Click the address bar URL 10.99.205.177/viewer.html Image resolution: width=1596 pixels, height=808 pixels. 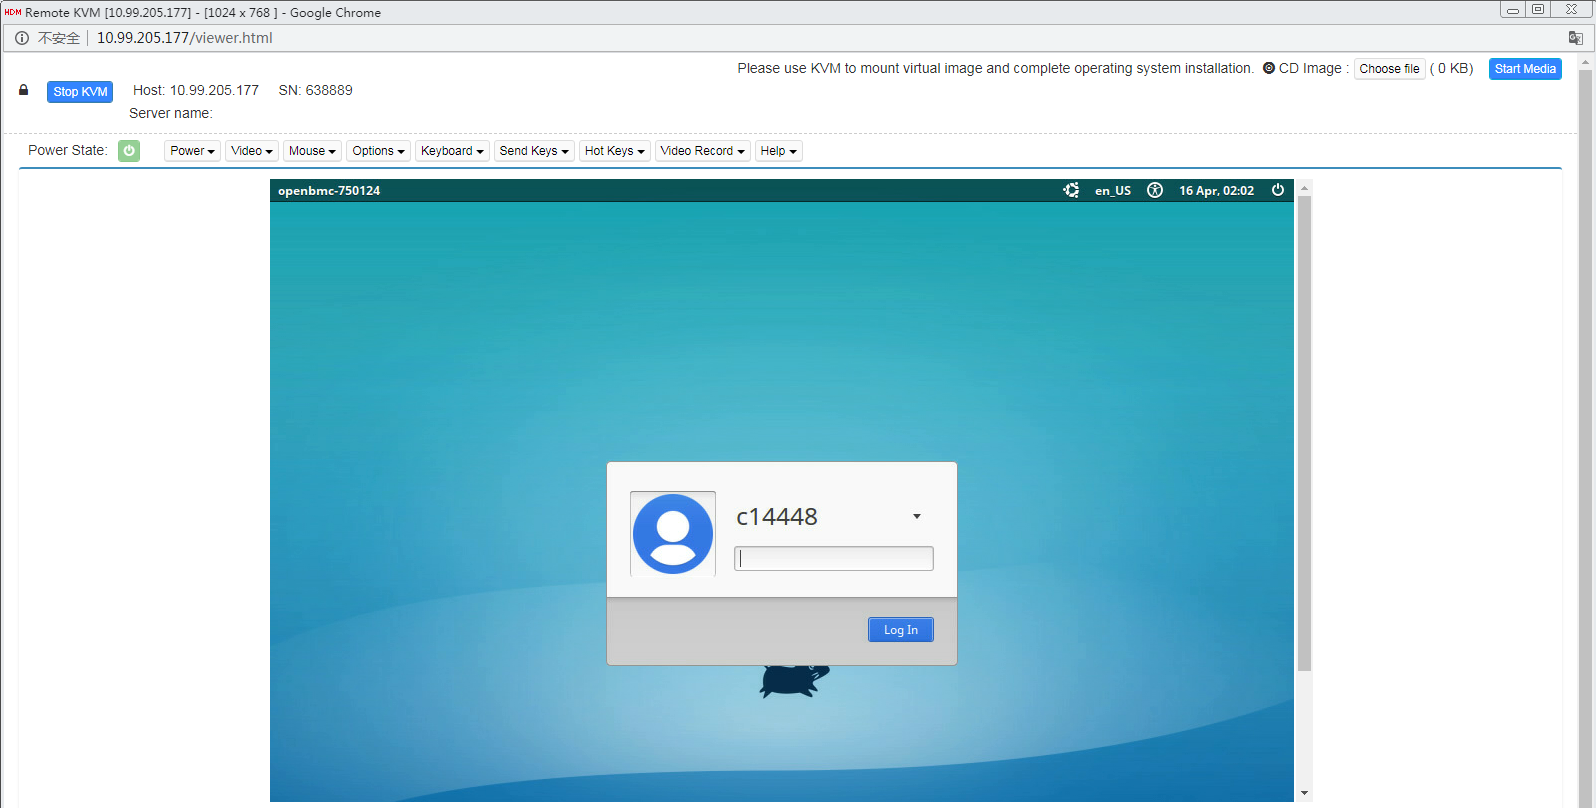184,38
